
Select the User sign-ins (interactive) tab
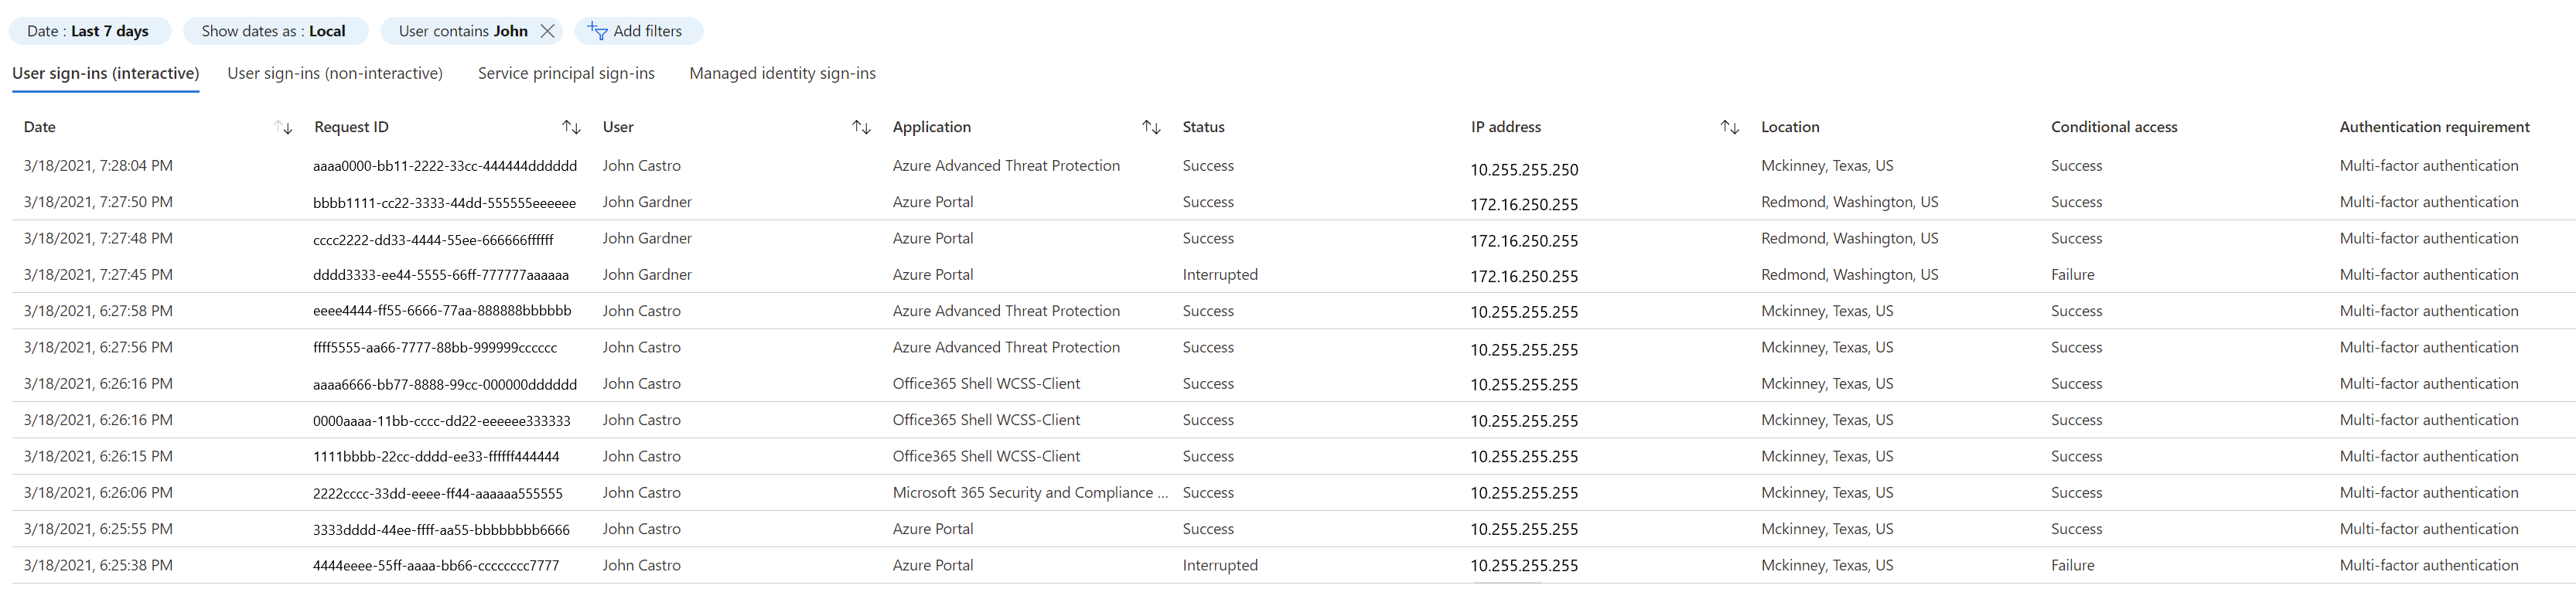pyautogui.click(x=106, y=73)
